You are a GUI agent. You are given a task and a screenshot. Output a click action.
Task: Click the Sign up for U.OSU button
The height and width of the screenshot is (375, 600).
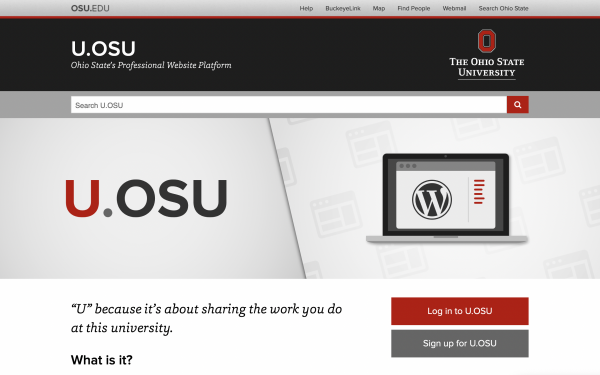[x=460, y=344]
